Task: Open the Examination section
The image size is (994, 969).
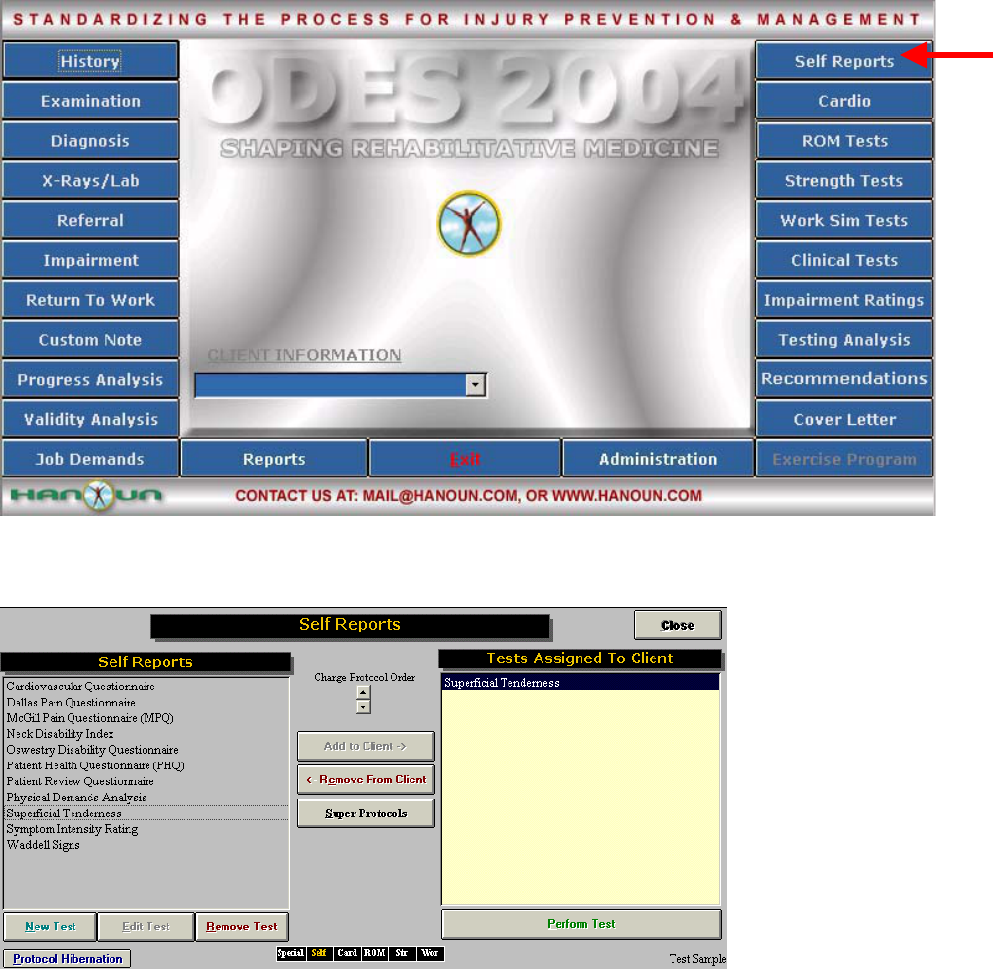Action: click(90, 101)
